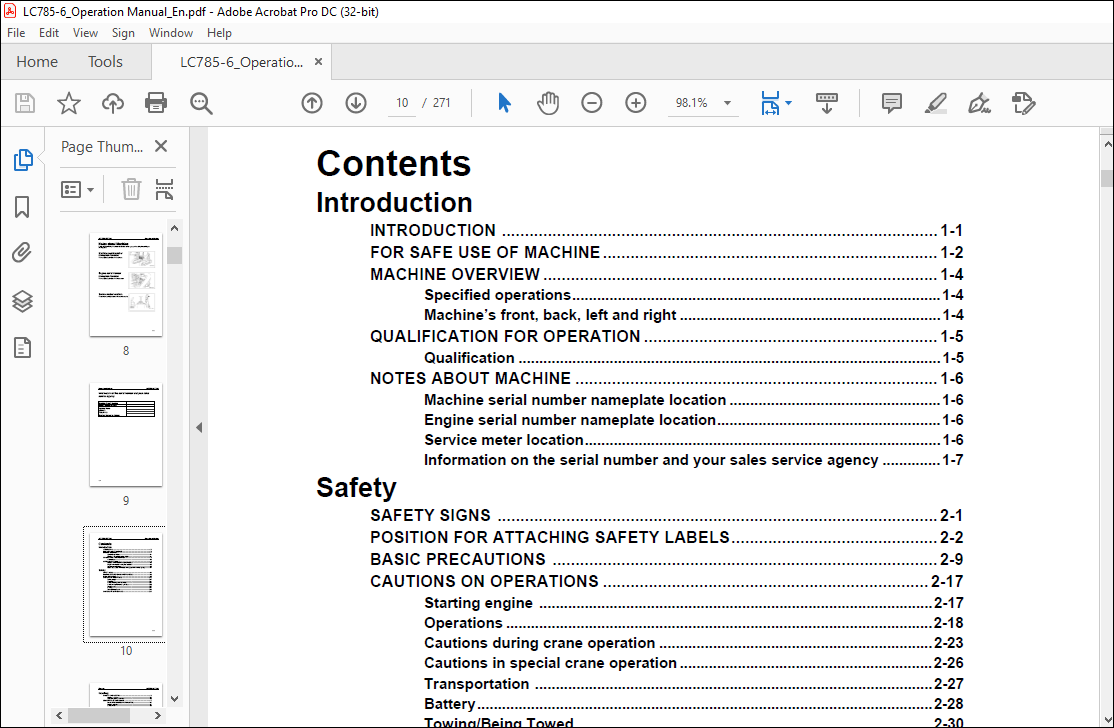Image resolution: width=1114 pixels, height=728 pixels.
Task: Upload the file to cloud storage
Action: tap(112, 103)
